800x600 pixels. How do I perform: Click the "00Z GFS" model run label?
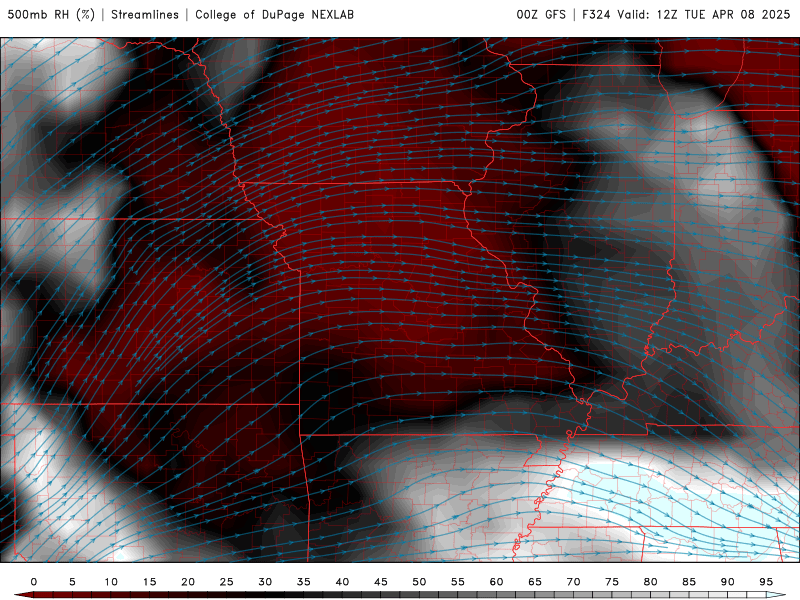pyautogui.click(x=541, y=15)
